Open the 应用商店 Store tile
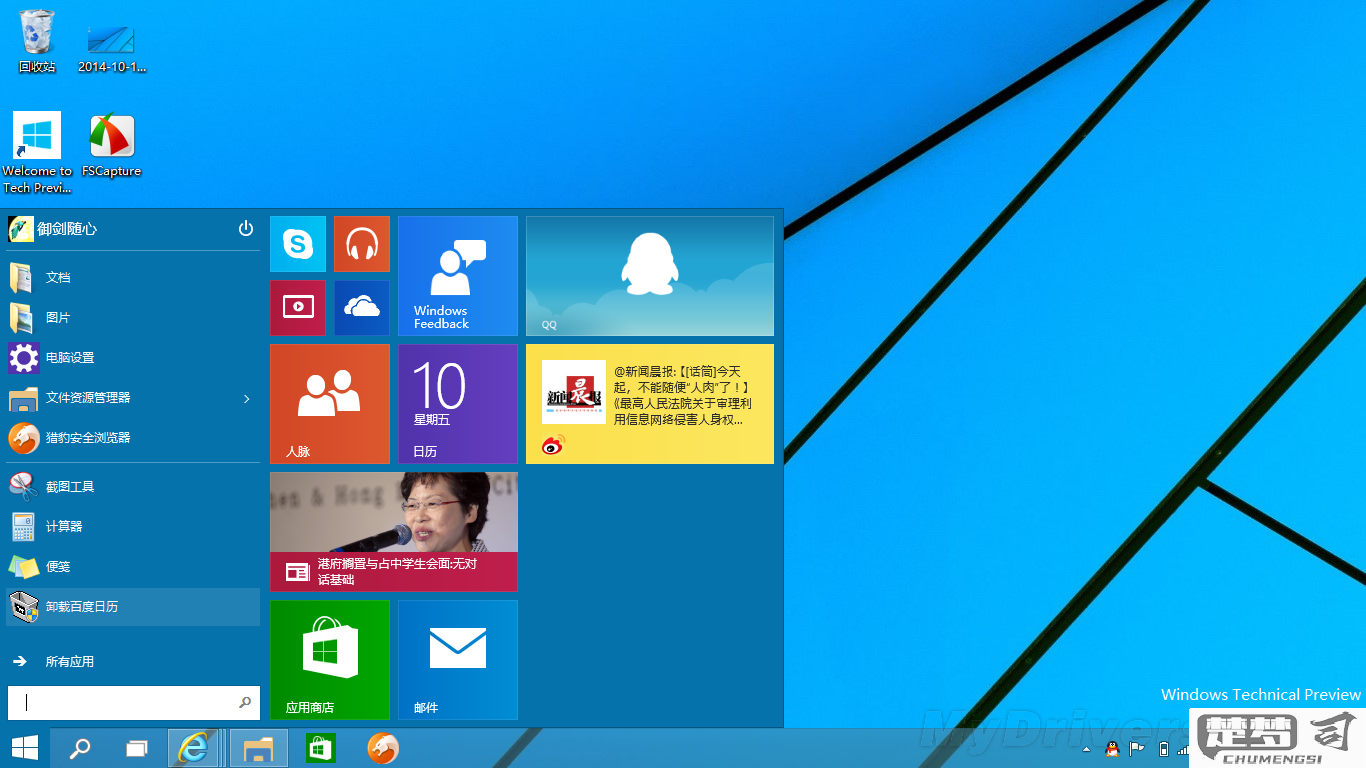The image size is (1366, 768). pyautogui.click(x=330, y=660)
